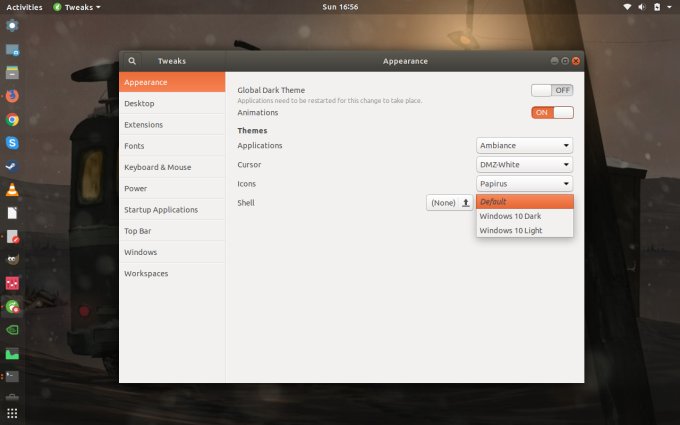The image size is (680, 425).
Task: Go to Extensions in the sidebar
Action: point(143,125)
